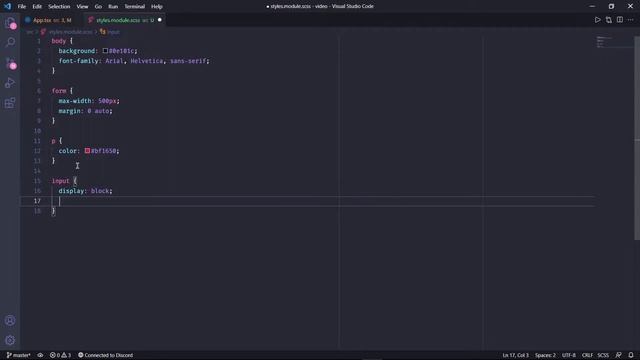Change indentation via Spaces: 2

pos(545,355)
